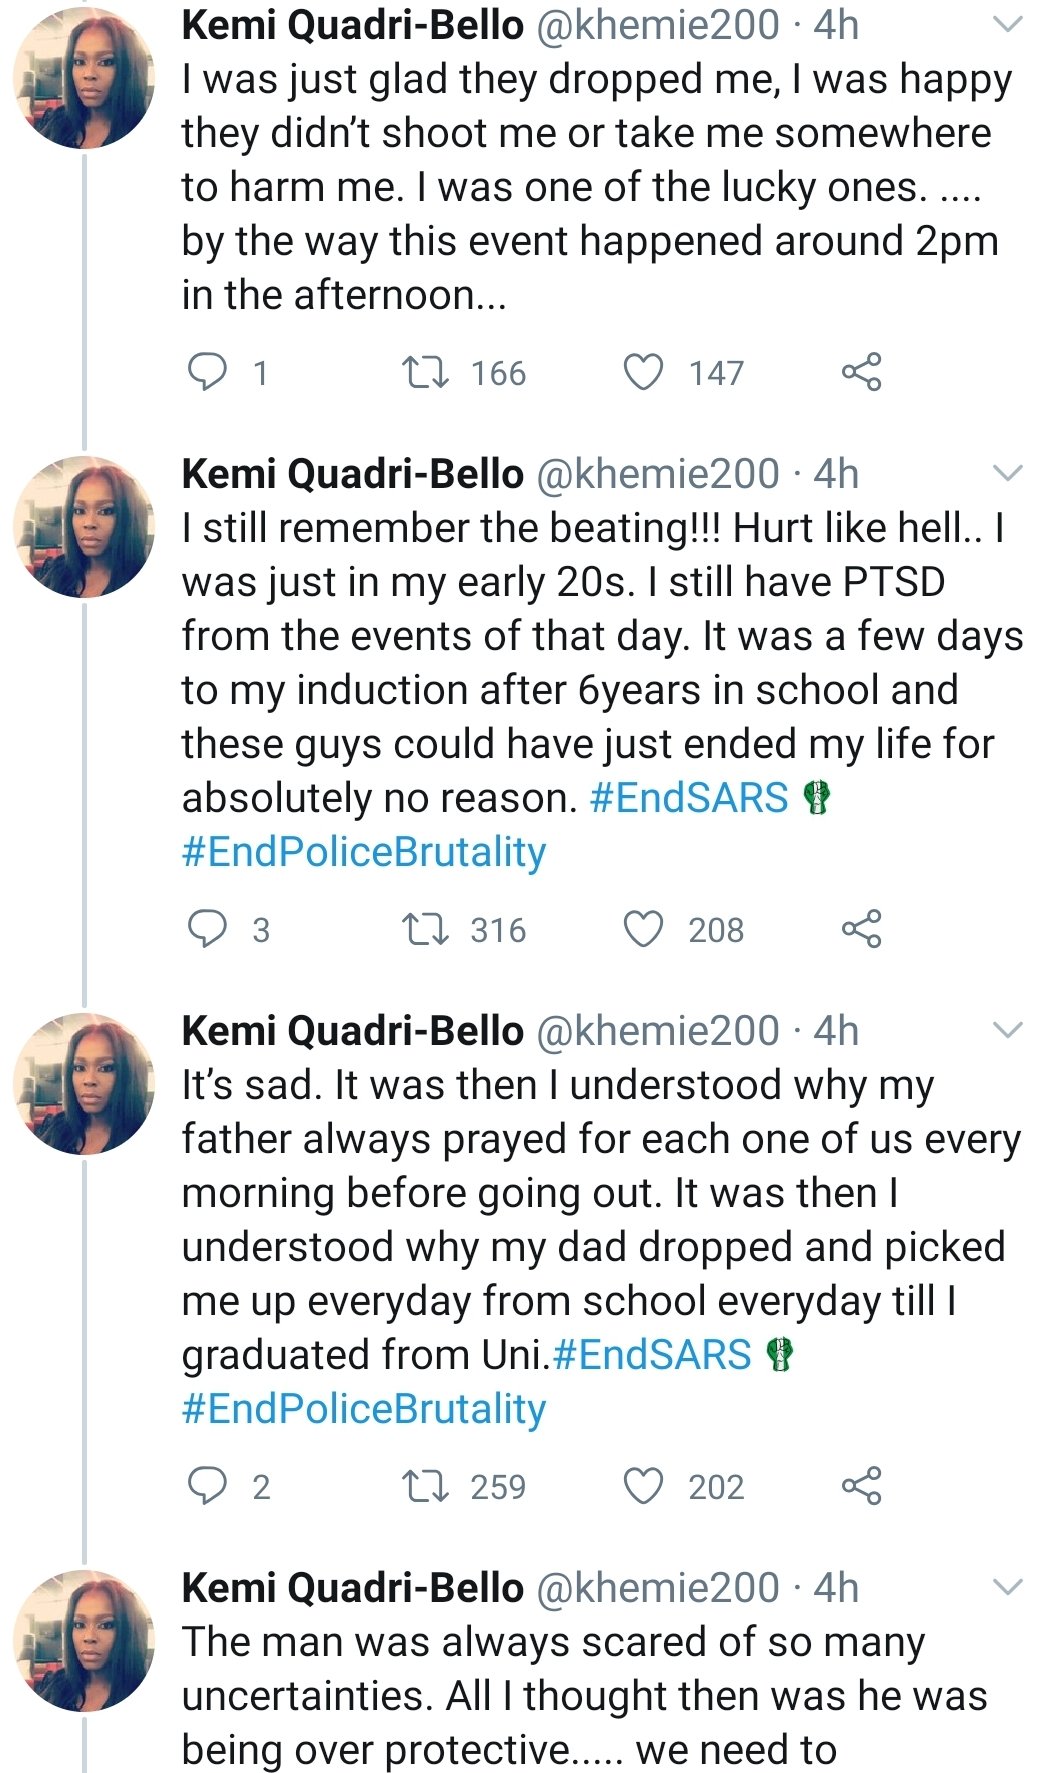The width and height of the screenshot is (1061, 1773).
Task: Like the tweet with 208 likes
Action: (643, 930)
